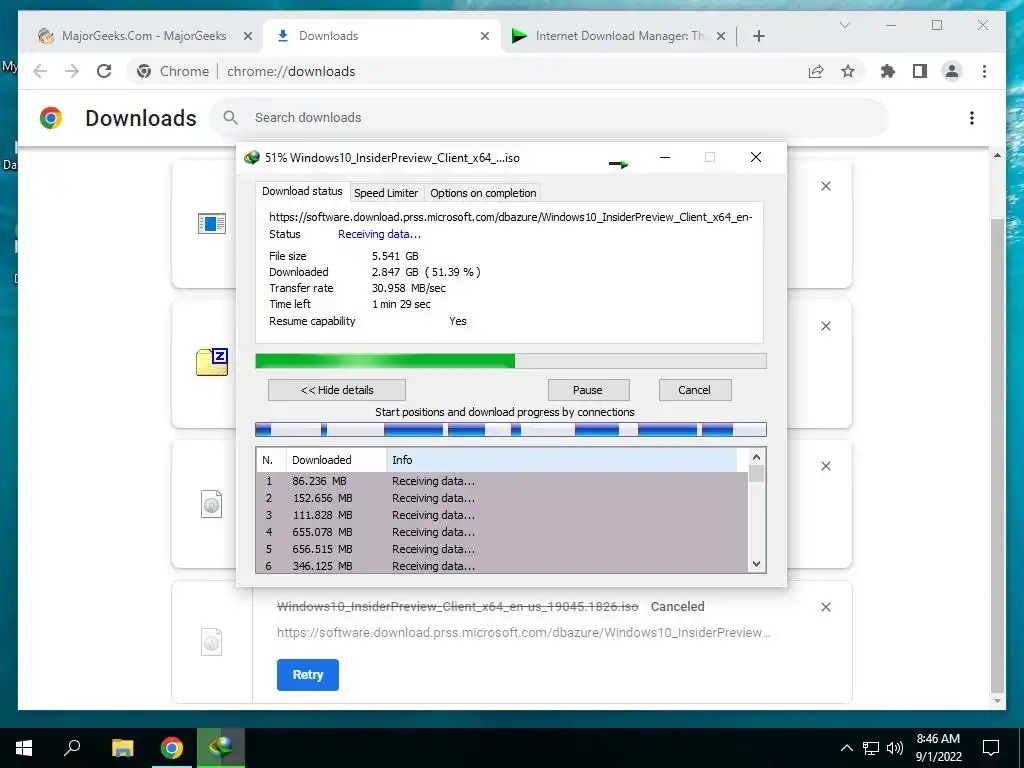Remove the third download card with disc icon

825,466
